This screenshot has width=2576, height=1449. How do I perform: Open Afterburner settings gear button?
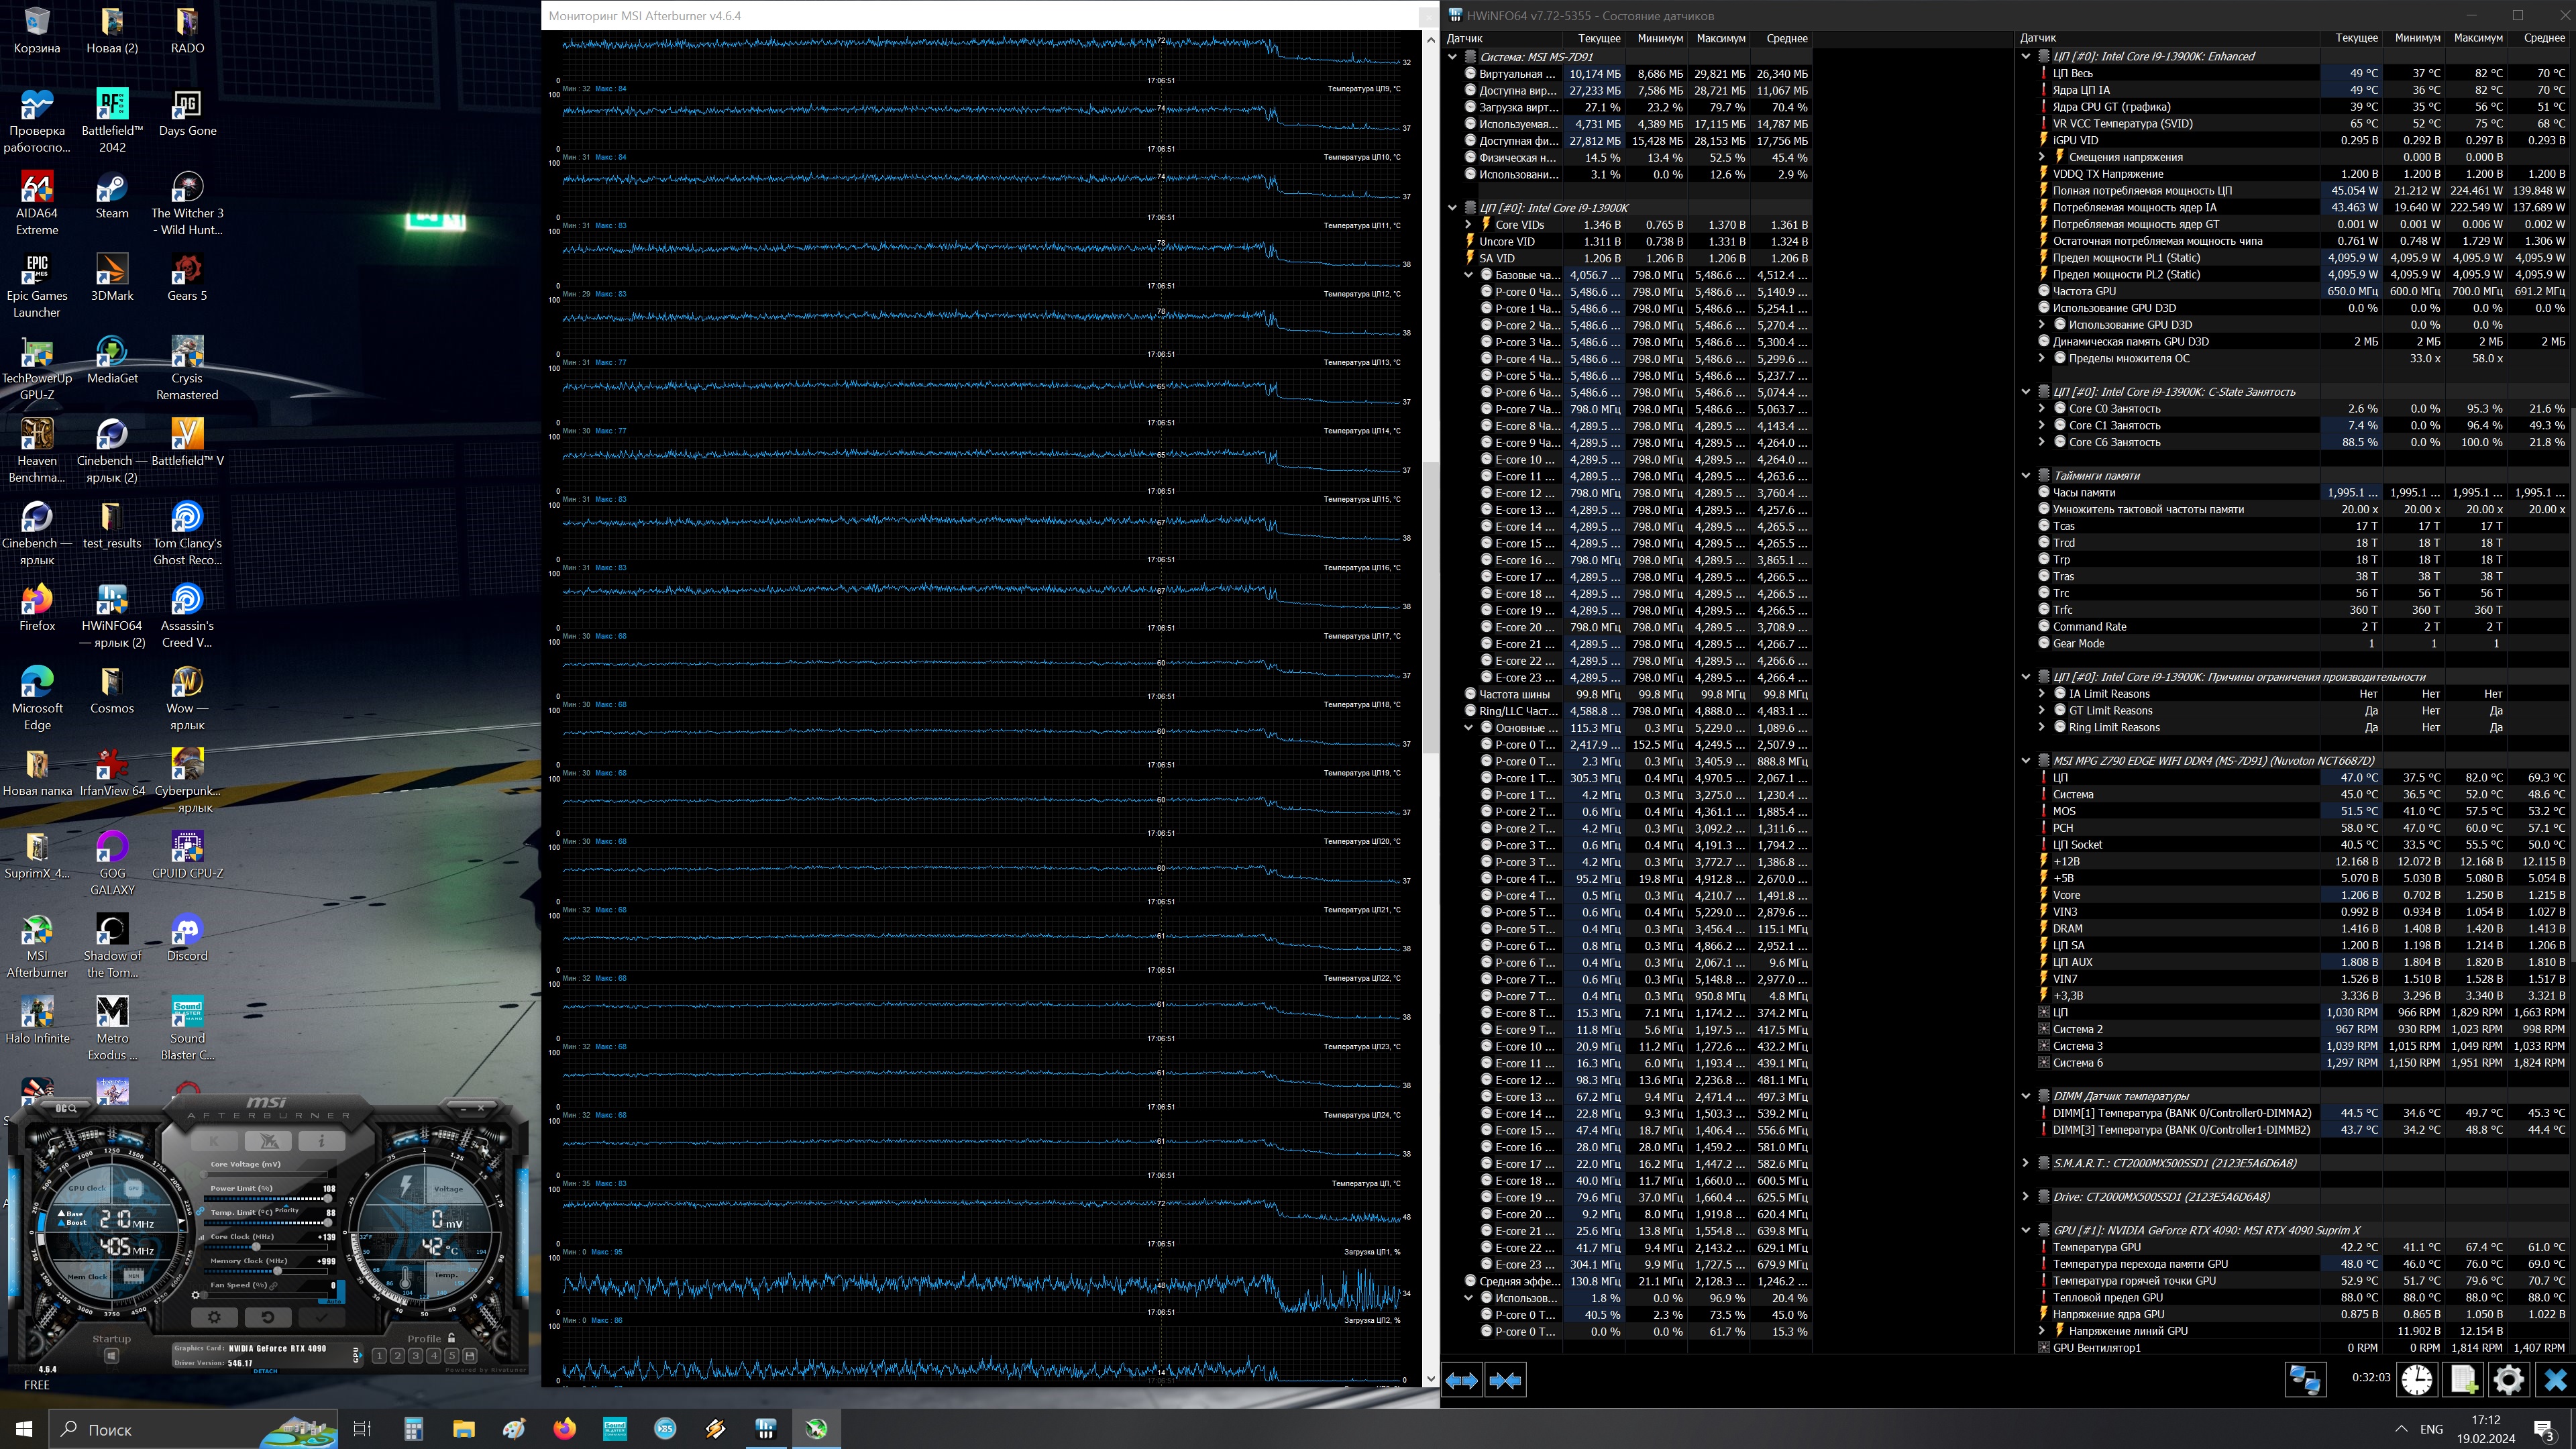coord(214,1317)
